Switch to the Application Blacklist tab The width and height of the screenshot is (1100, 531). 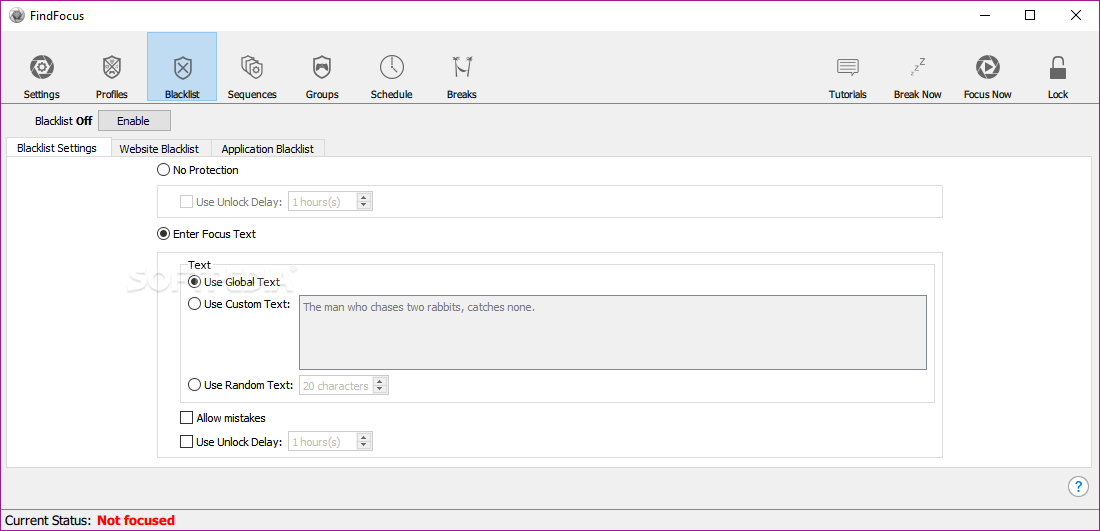point(267,149)
